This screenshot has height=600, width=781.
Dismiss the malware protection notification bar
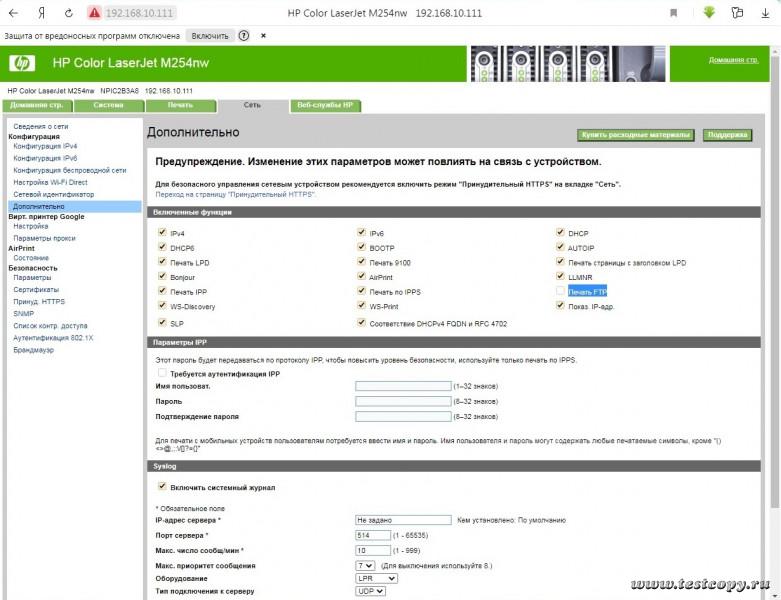click(x=263, y=36)
